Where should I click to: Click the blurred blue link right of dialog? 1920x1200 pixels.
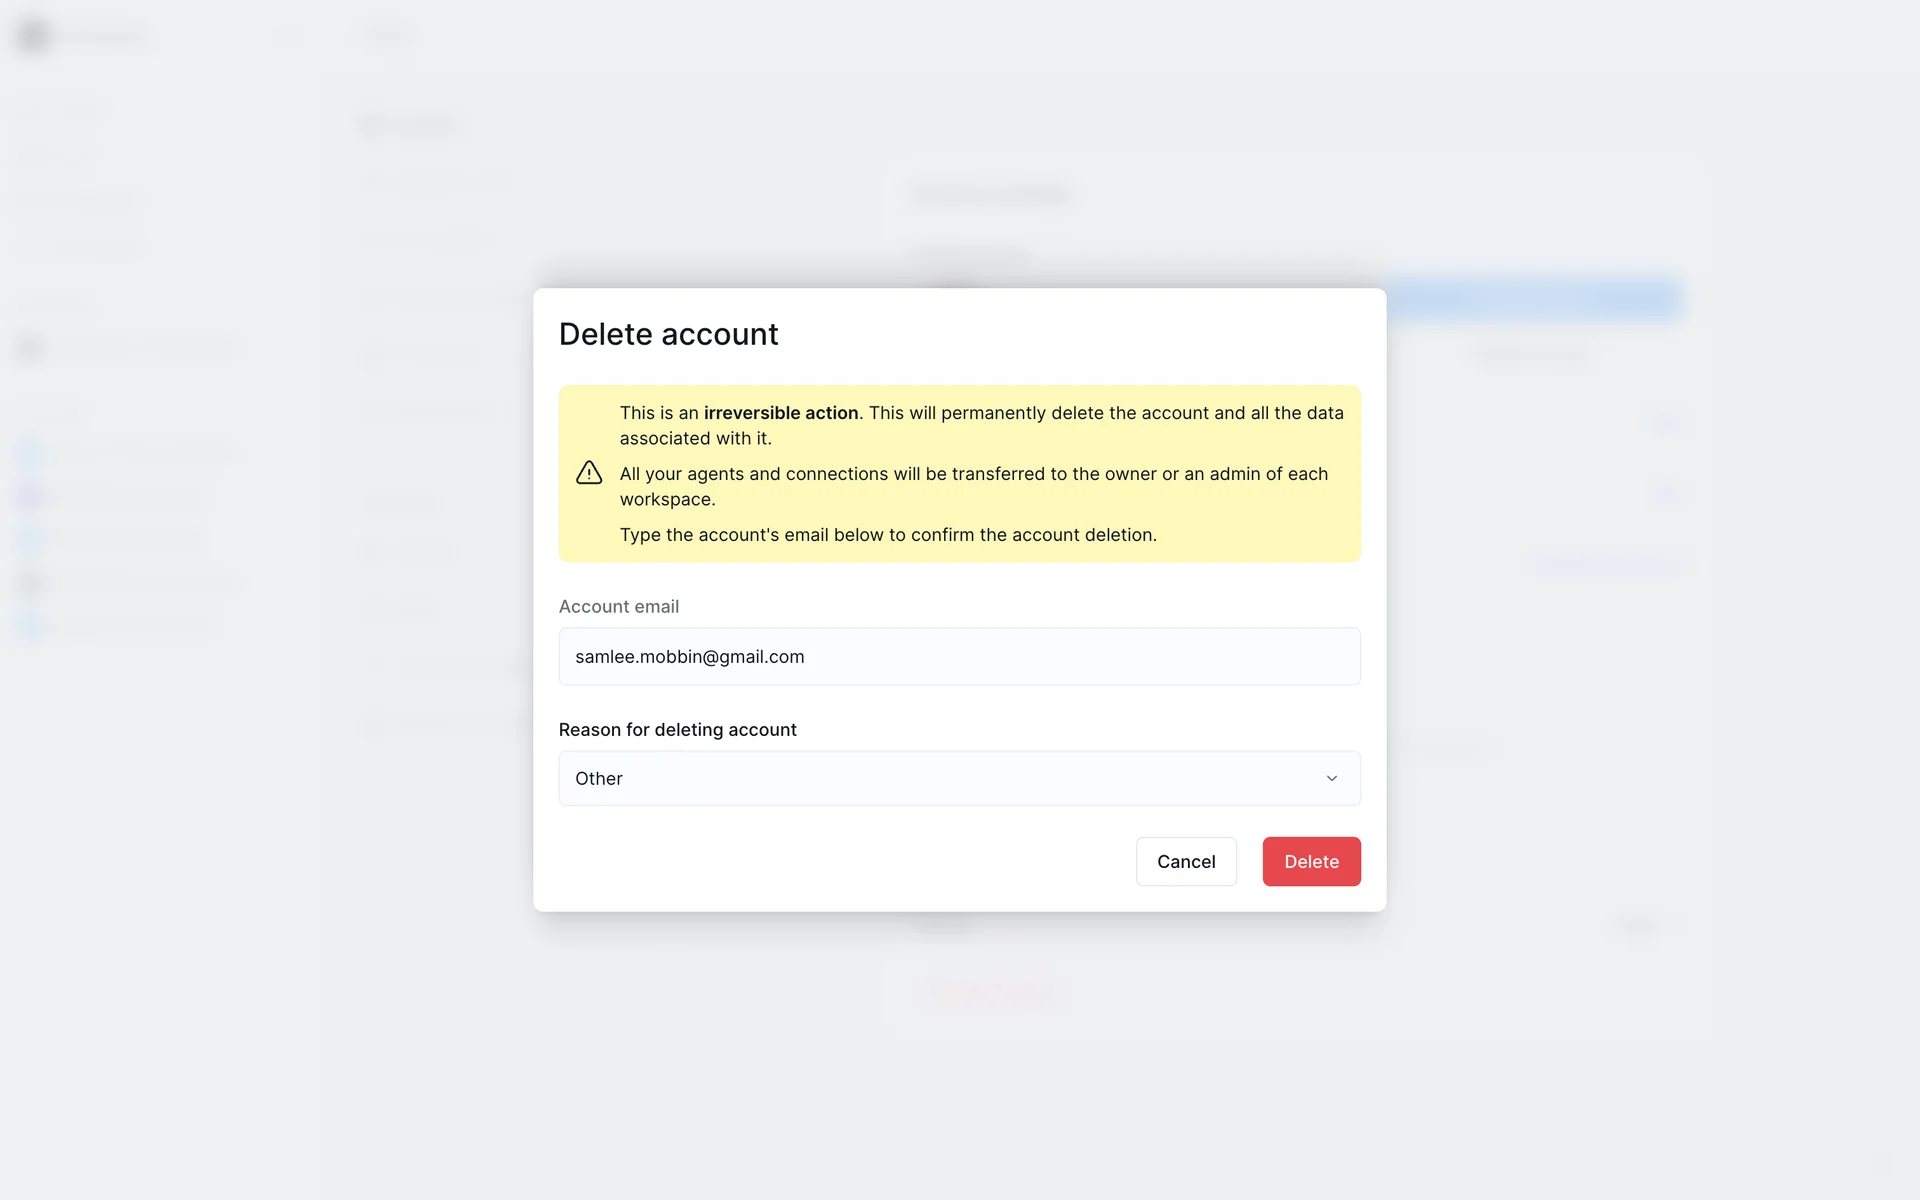point(1606,565)
